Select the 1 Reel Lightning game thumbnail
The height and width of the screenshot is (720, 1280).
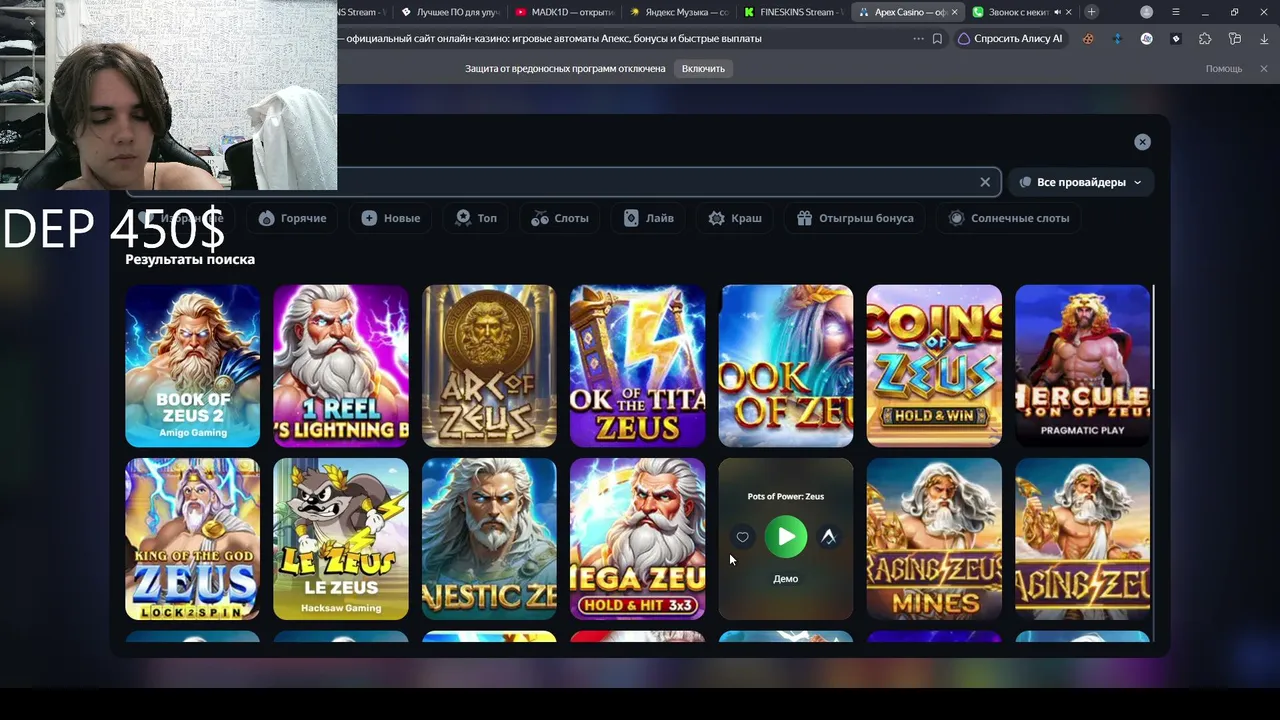click(341, 366)
